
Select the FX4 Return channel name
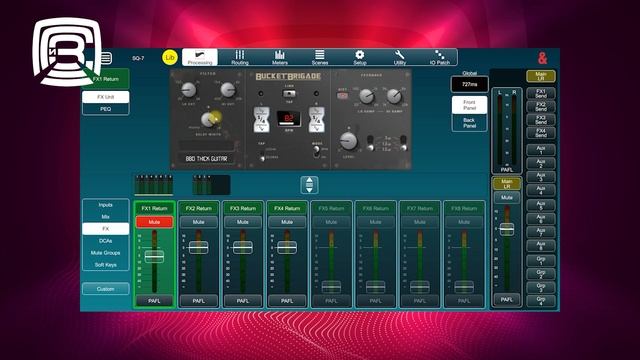click(x=287, y=208)
